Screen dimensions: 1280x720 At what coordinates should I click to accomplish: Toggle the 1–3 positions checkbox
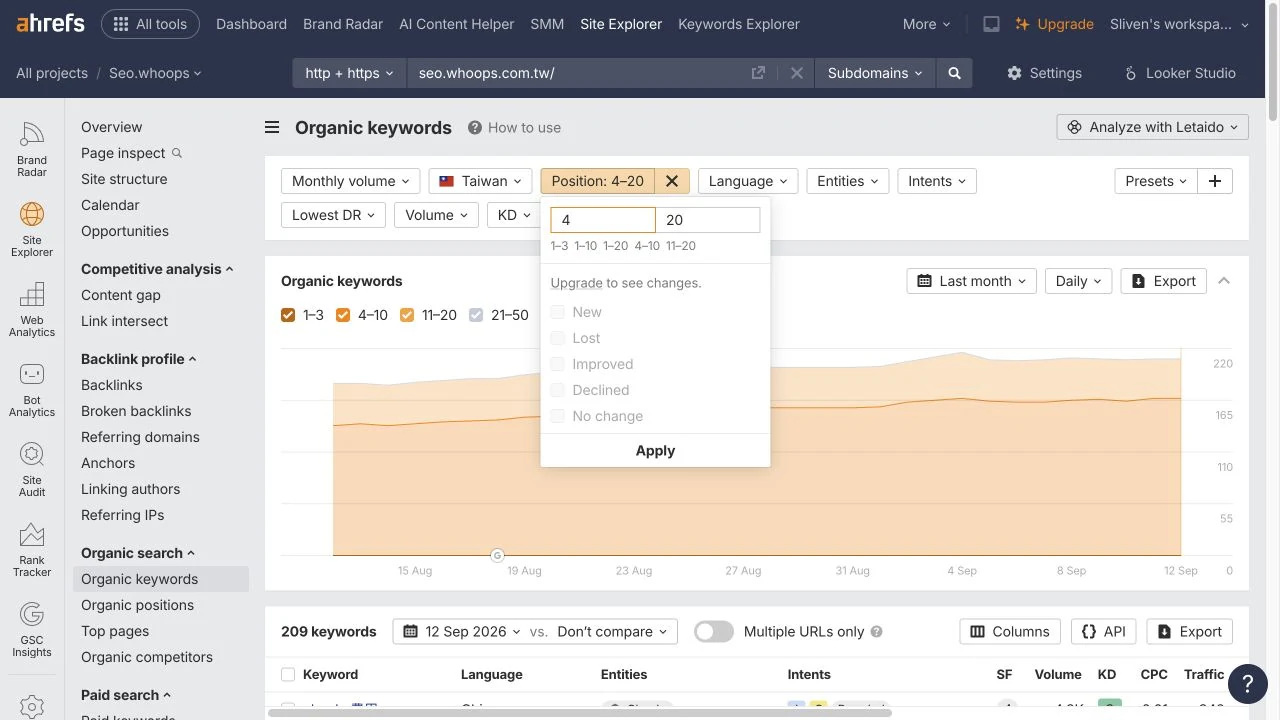tap(288, 315)
